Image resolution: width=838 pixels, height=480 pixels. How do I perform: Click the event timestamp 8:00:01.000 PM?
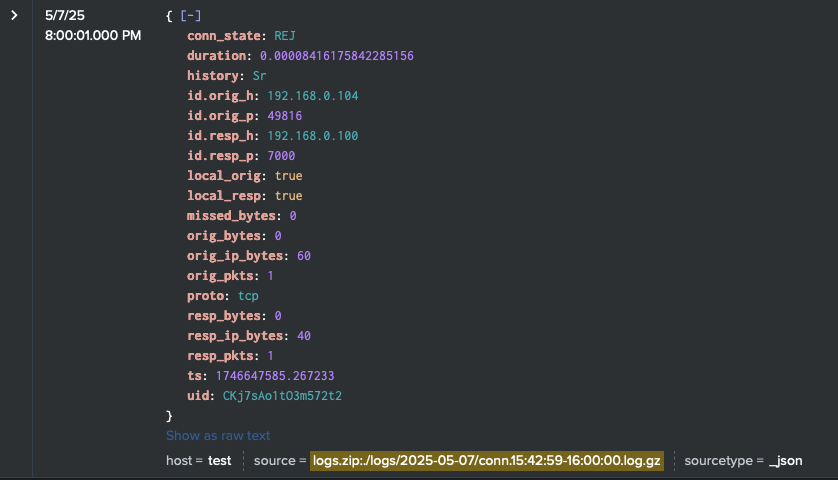point(93,36)
